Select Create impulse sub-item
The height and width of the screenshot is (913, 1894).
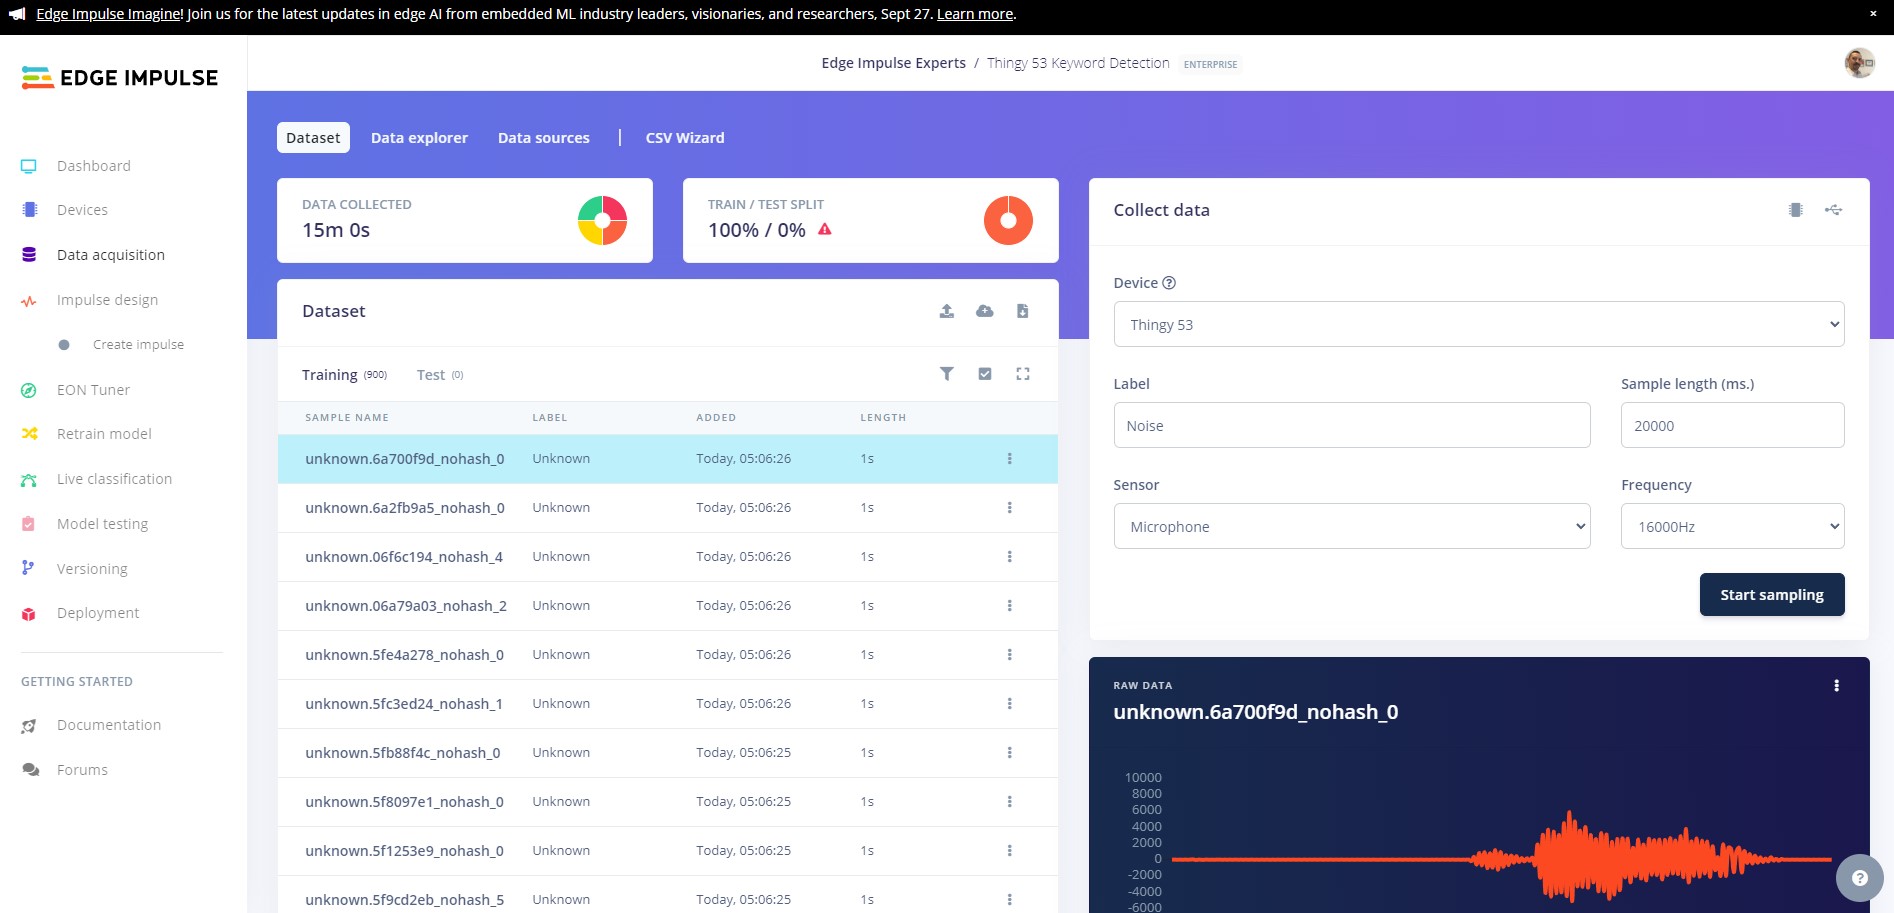[138, 345]
